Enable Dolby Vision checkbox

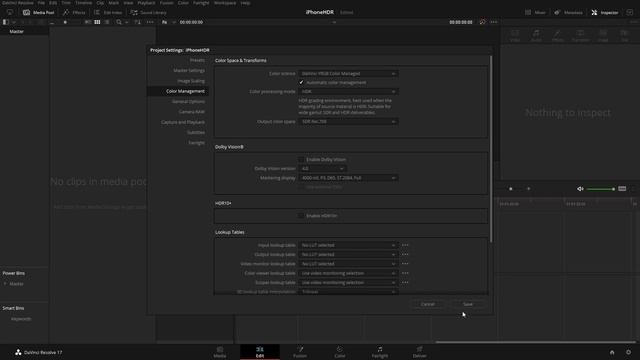[x=301, y=160]
